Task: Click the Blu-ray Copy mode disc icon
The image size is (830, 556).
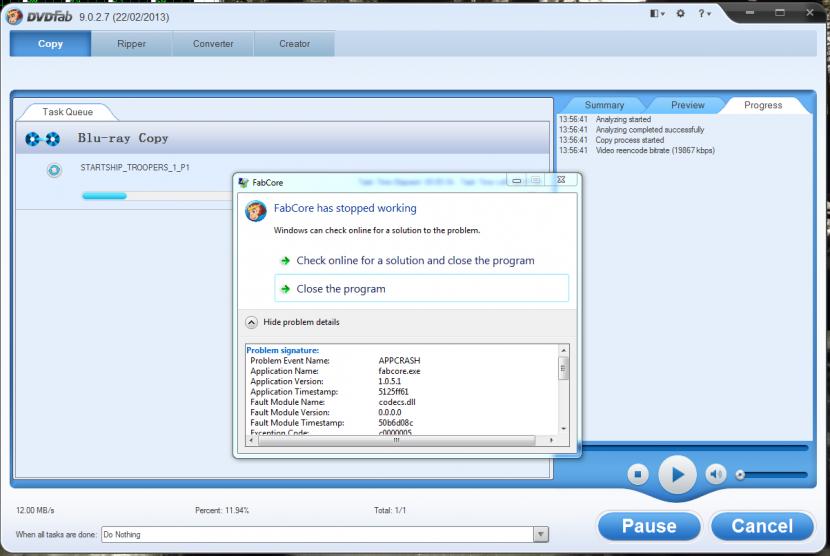Action: click(x=42, y=139)
